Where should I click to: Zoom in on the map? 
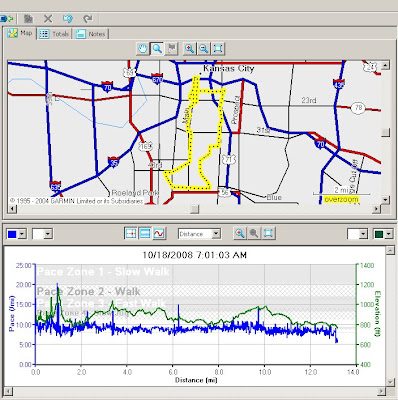point(190,49)
